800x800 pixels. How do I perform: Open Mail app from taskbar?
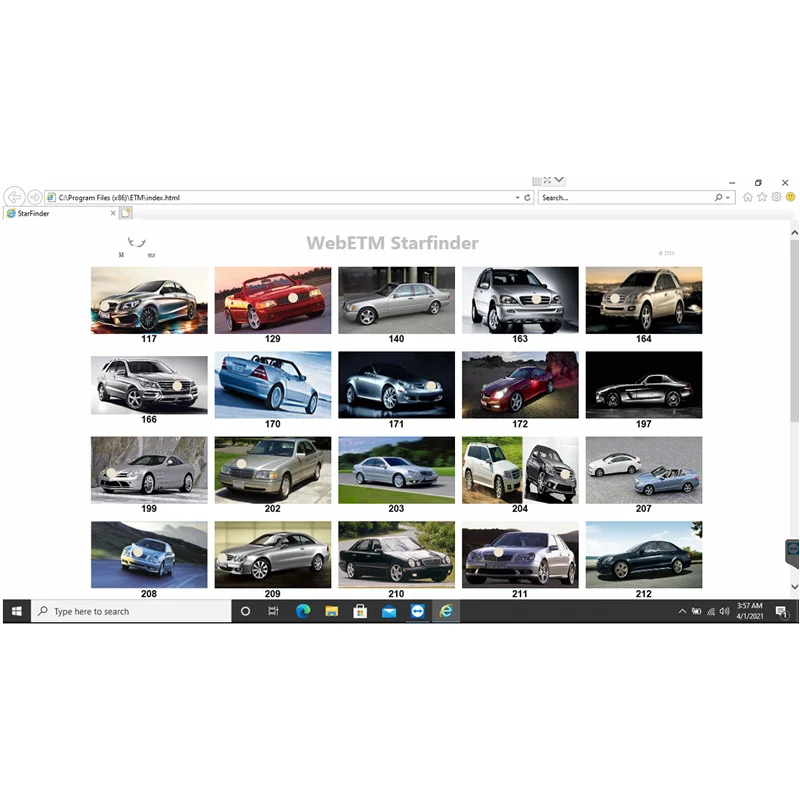point(389,611)
